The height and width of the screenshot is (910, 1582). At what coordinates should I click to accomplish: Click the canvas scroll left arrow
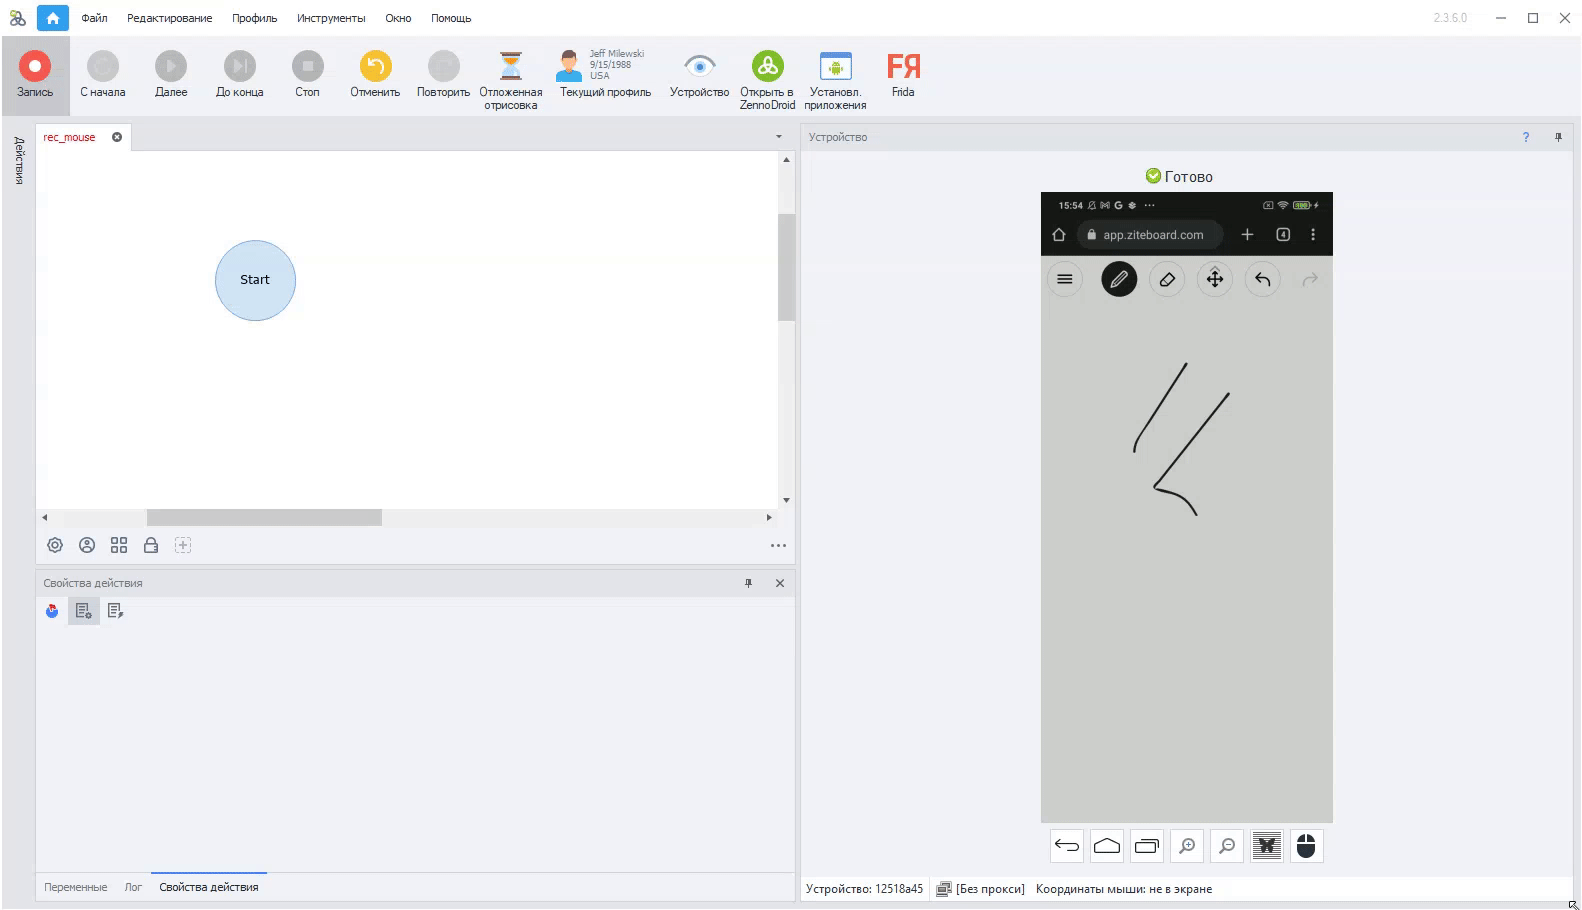tap(44, 517)
